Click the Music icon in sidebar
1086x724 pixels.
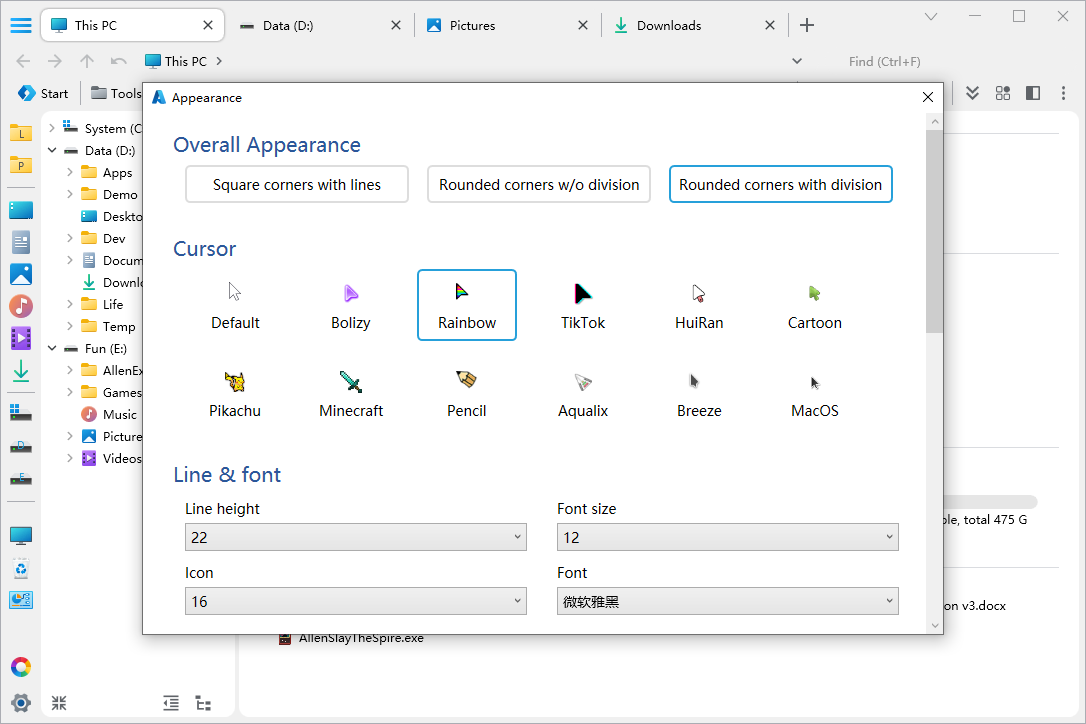(21, 306)
